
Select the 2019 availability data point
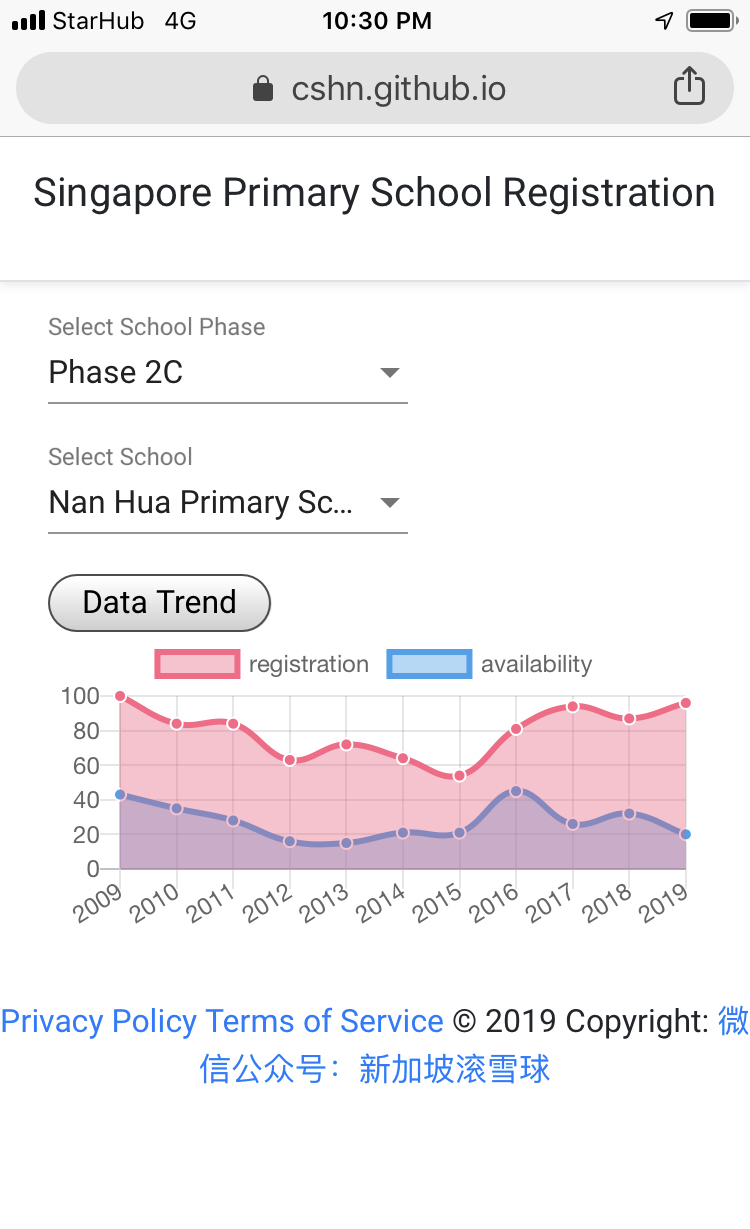[685, 834]
